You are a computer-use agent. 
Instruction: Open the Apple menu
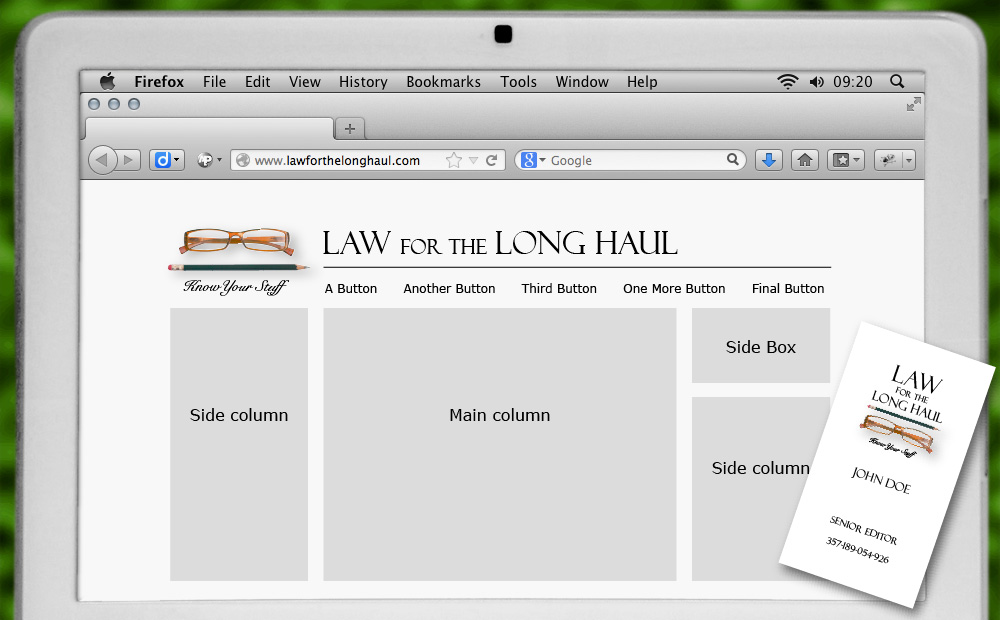click(x=108, y=81)
